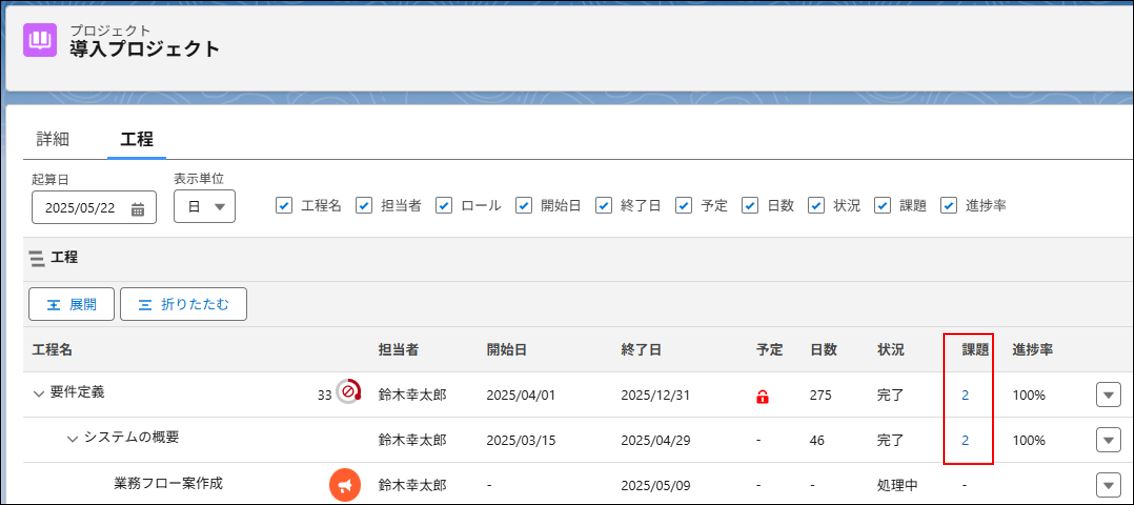Screen dimensions: 1134x505
Task: Click the 工程 section list icon
Action: (37, 258)
